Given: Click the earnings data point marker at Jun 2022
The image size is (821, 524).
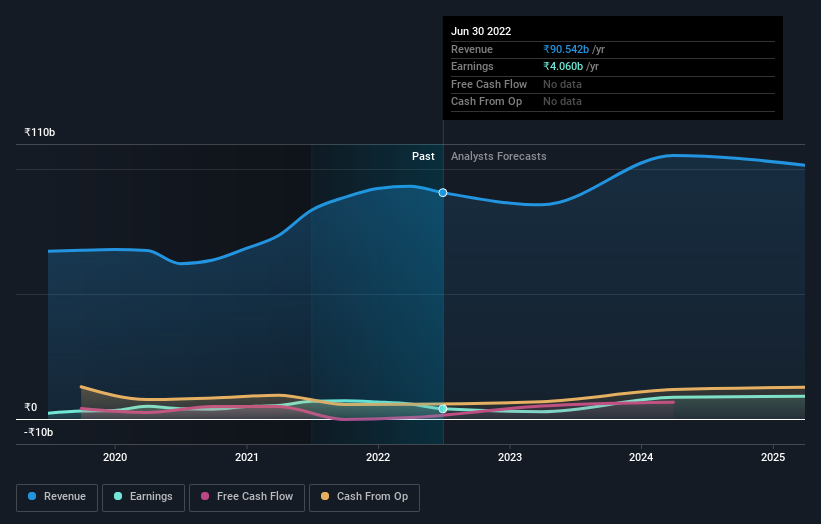Looking at the screenshot, I should [x=443, y=409].
